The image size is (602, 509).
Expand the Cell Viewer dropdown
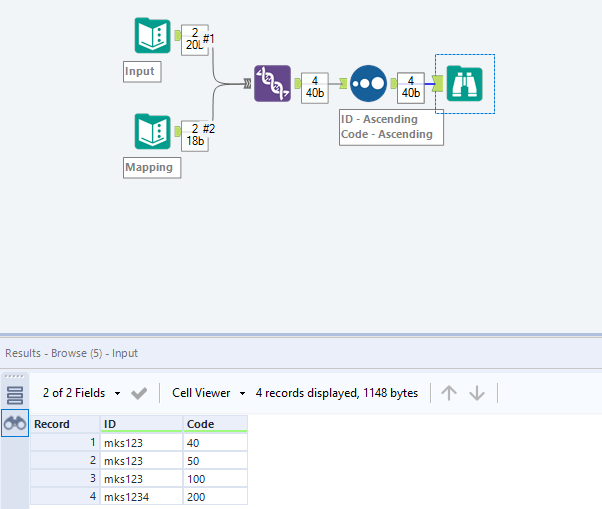(209, 393)
